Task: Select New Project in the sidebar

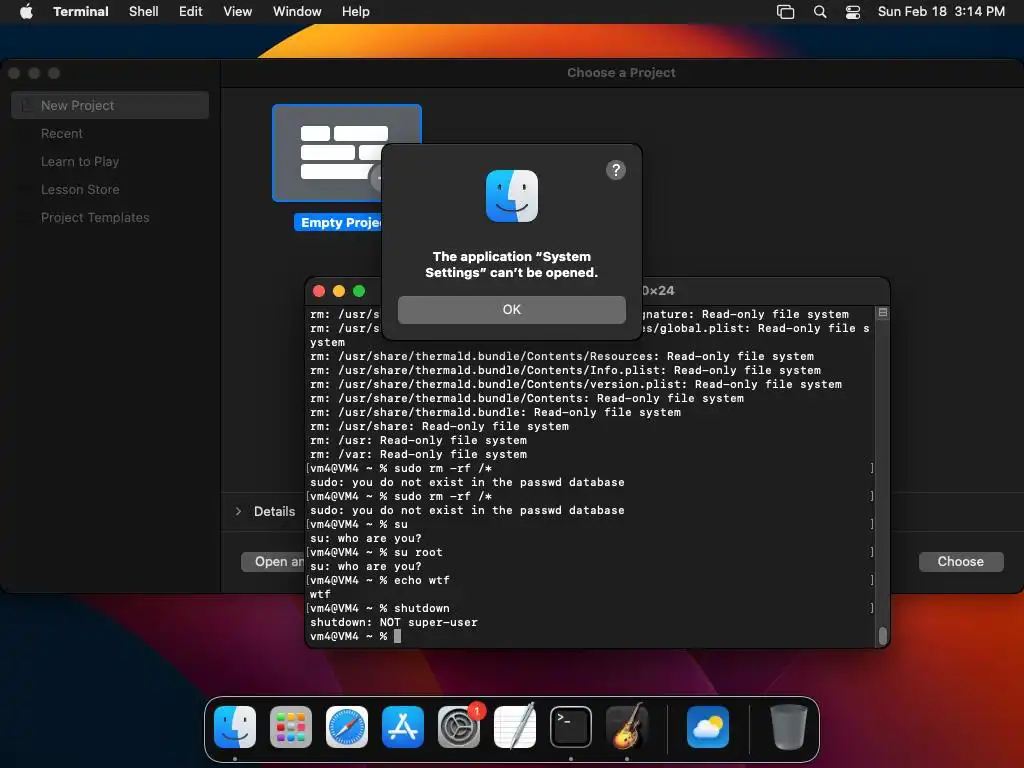Action: (110, 105)
